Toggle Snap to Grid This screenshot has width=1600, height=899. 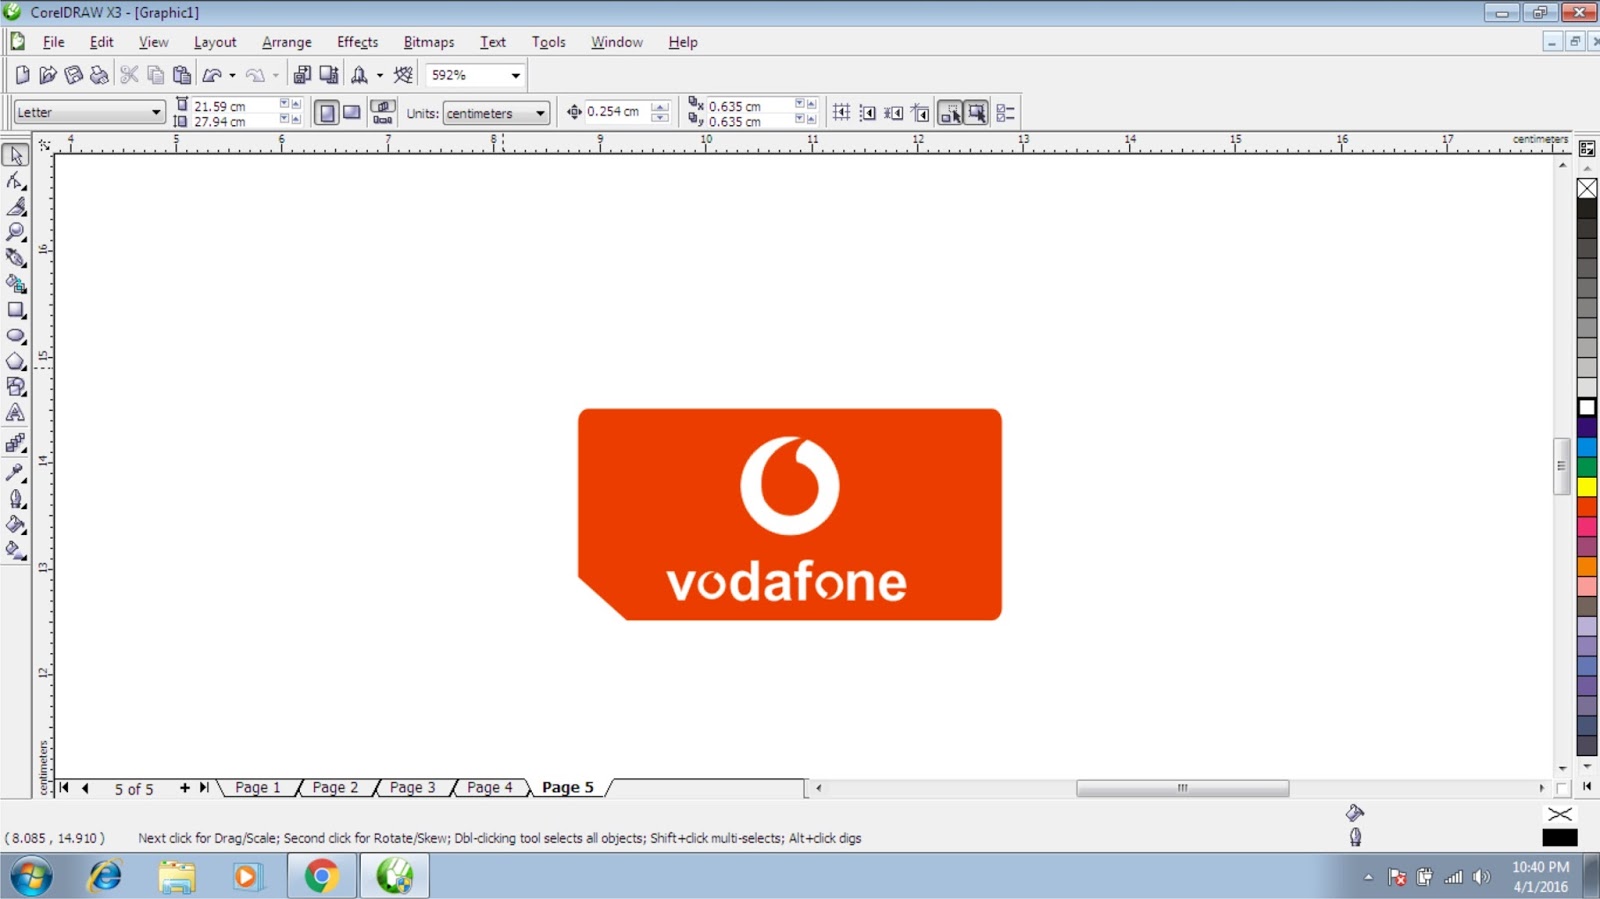click(x=842, y=113)
